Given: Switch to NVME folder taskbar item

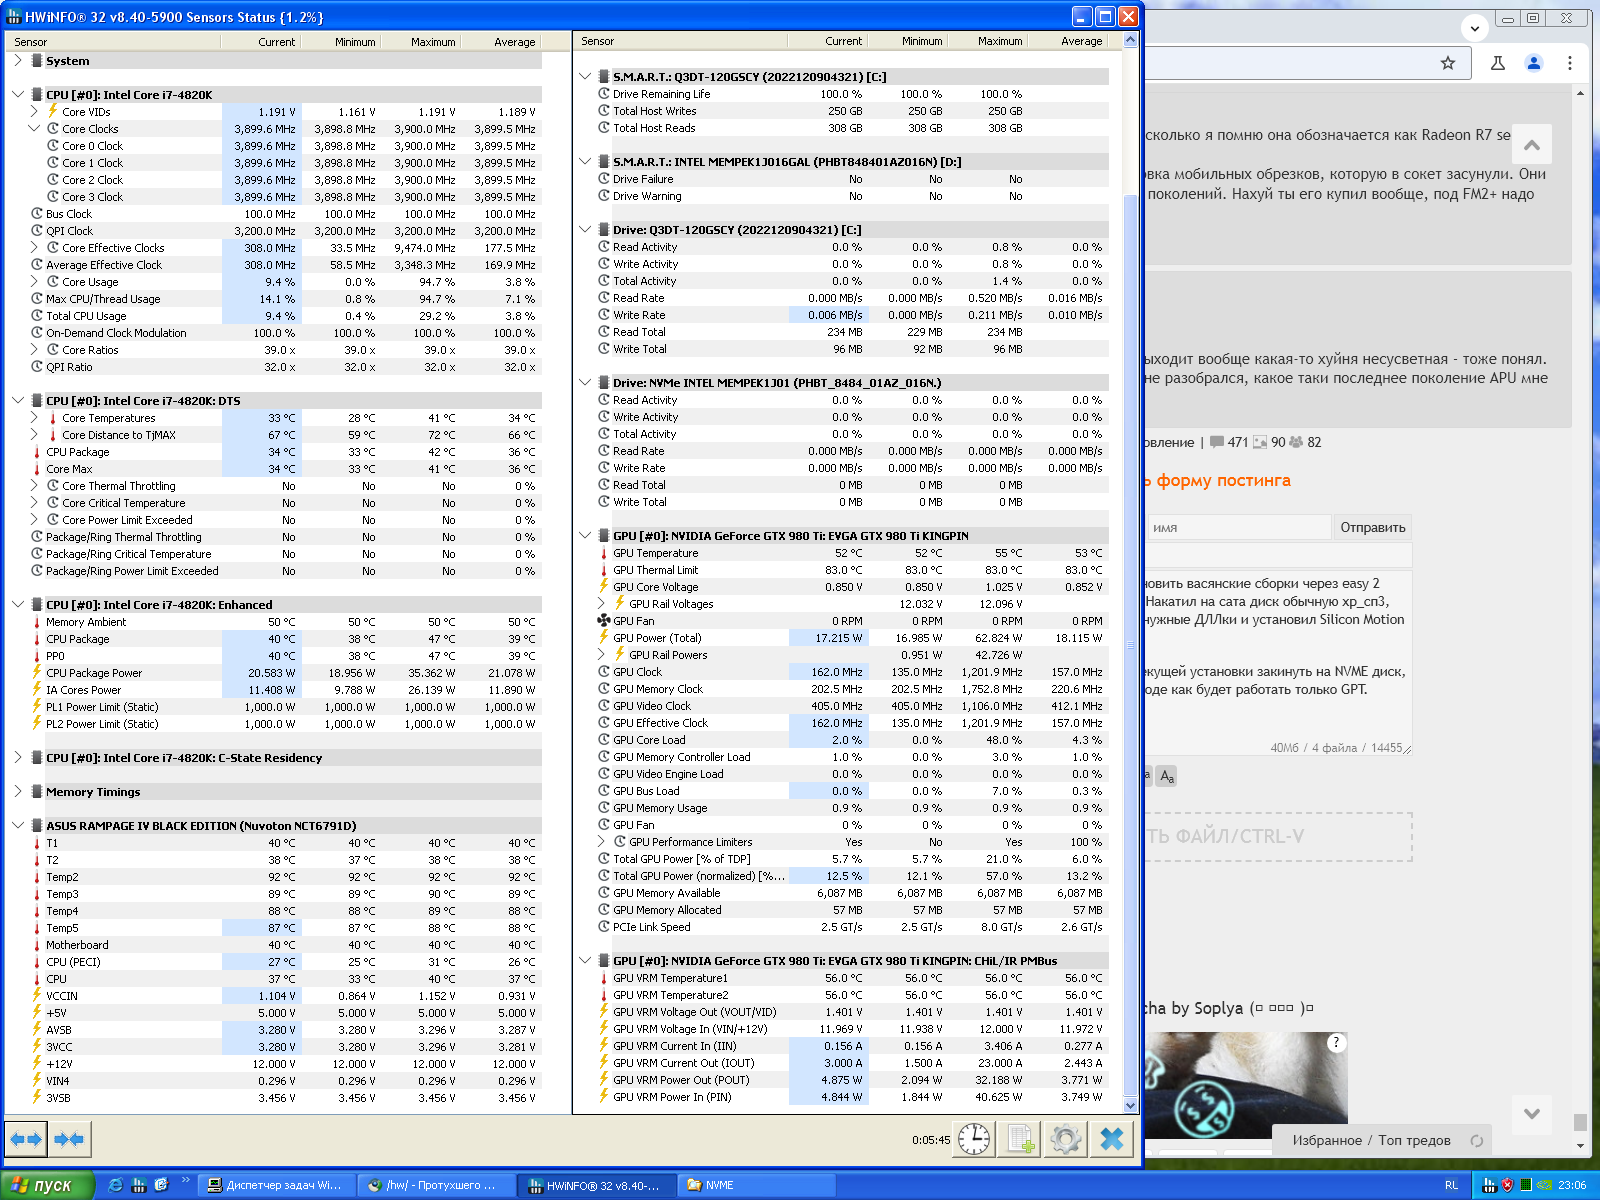Looking at the screenshot, I should click(x=755, y=1185).
